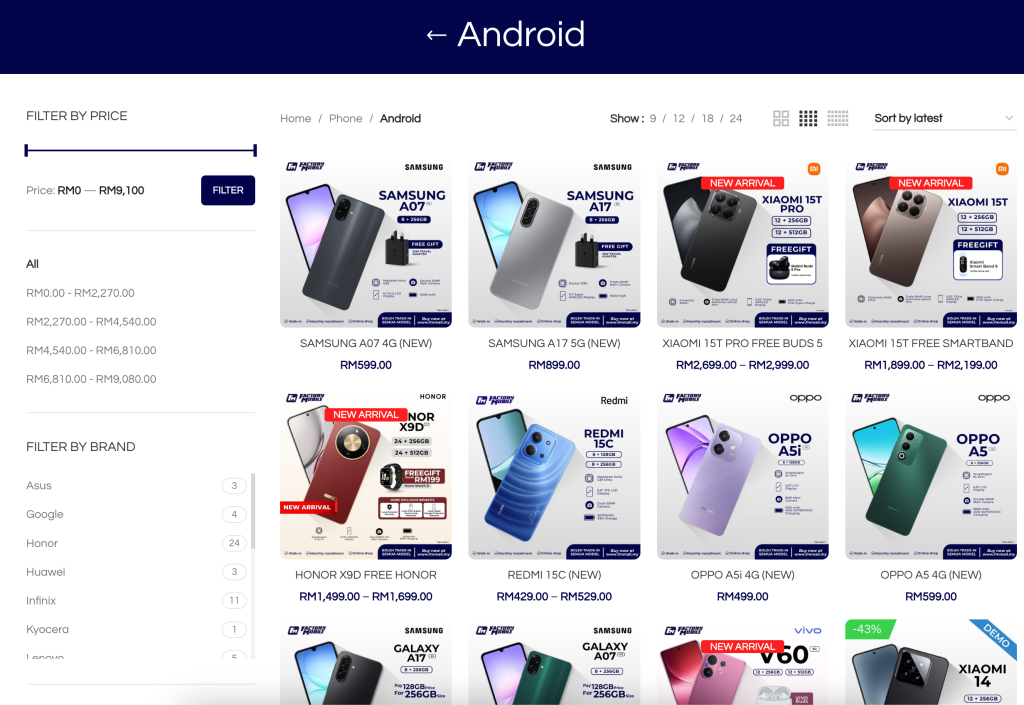Viewport: 1024px width, 705px height.
Task: Go to Home breadcrumb link
Action: tap(296, 118)
